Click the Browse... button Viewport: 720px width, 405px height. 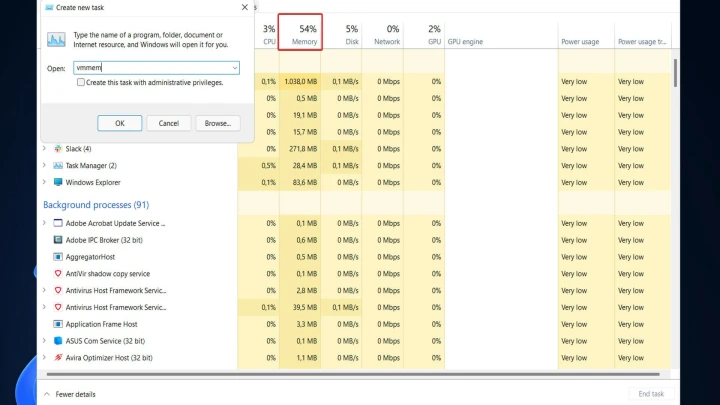click(x=218, y=123)
